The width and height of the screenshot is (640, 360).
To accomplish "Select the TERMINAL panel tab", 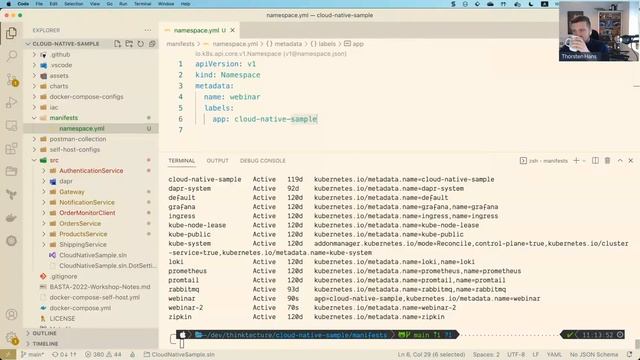I will (182, 160).
